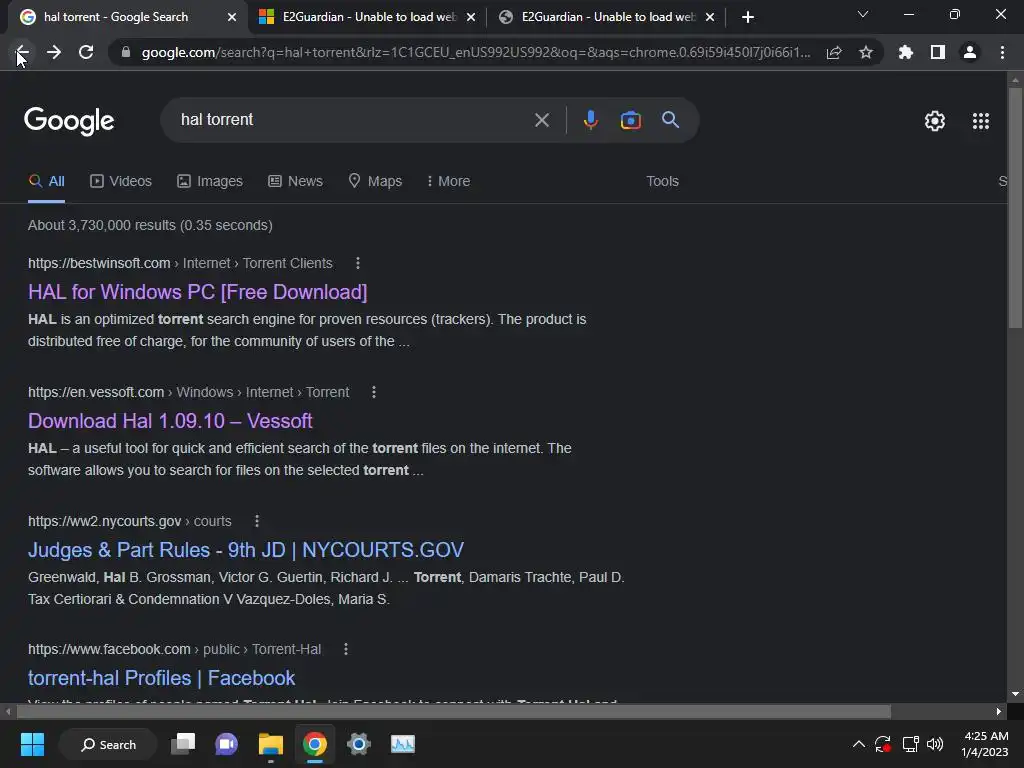Open 'Download Hal 1.09.10 – Vessoft' result
Image resolution: width=1024 pixels, height=768 pixels.
[170, 421]
